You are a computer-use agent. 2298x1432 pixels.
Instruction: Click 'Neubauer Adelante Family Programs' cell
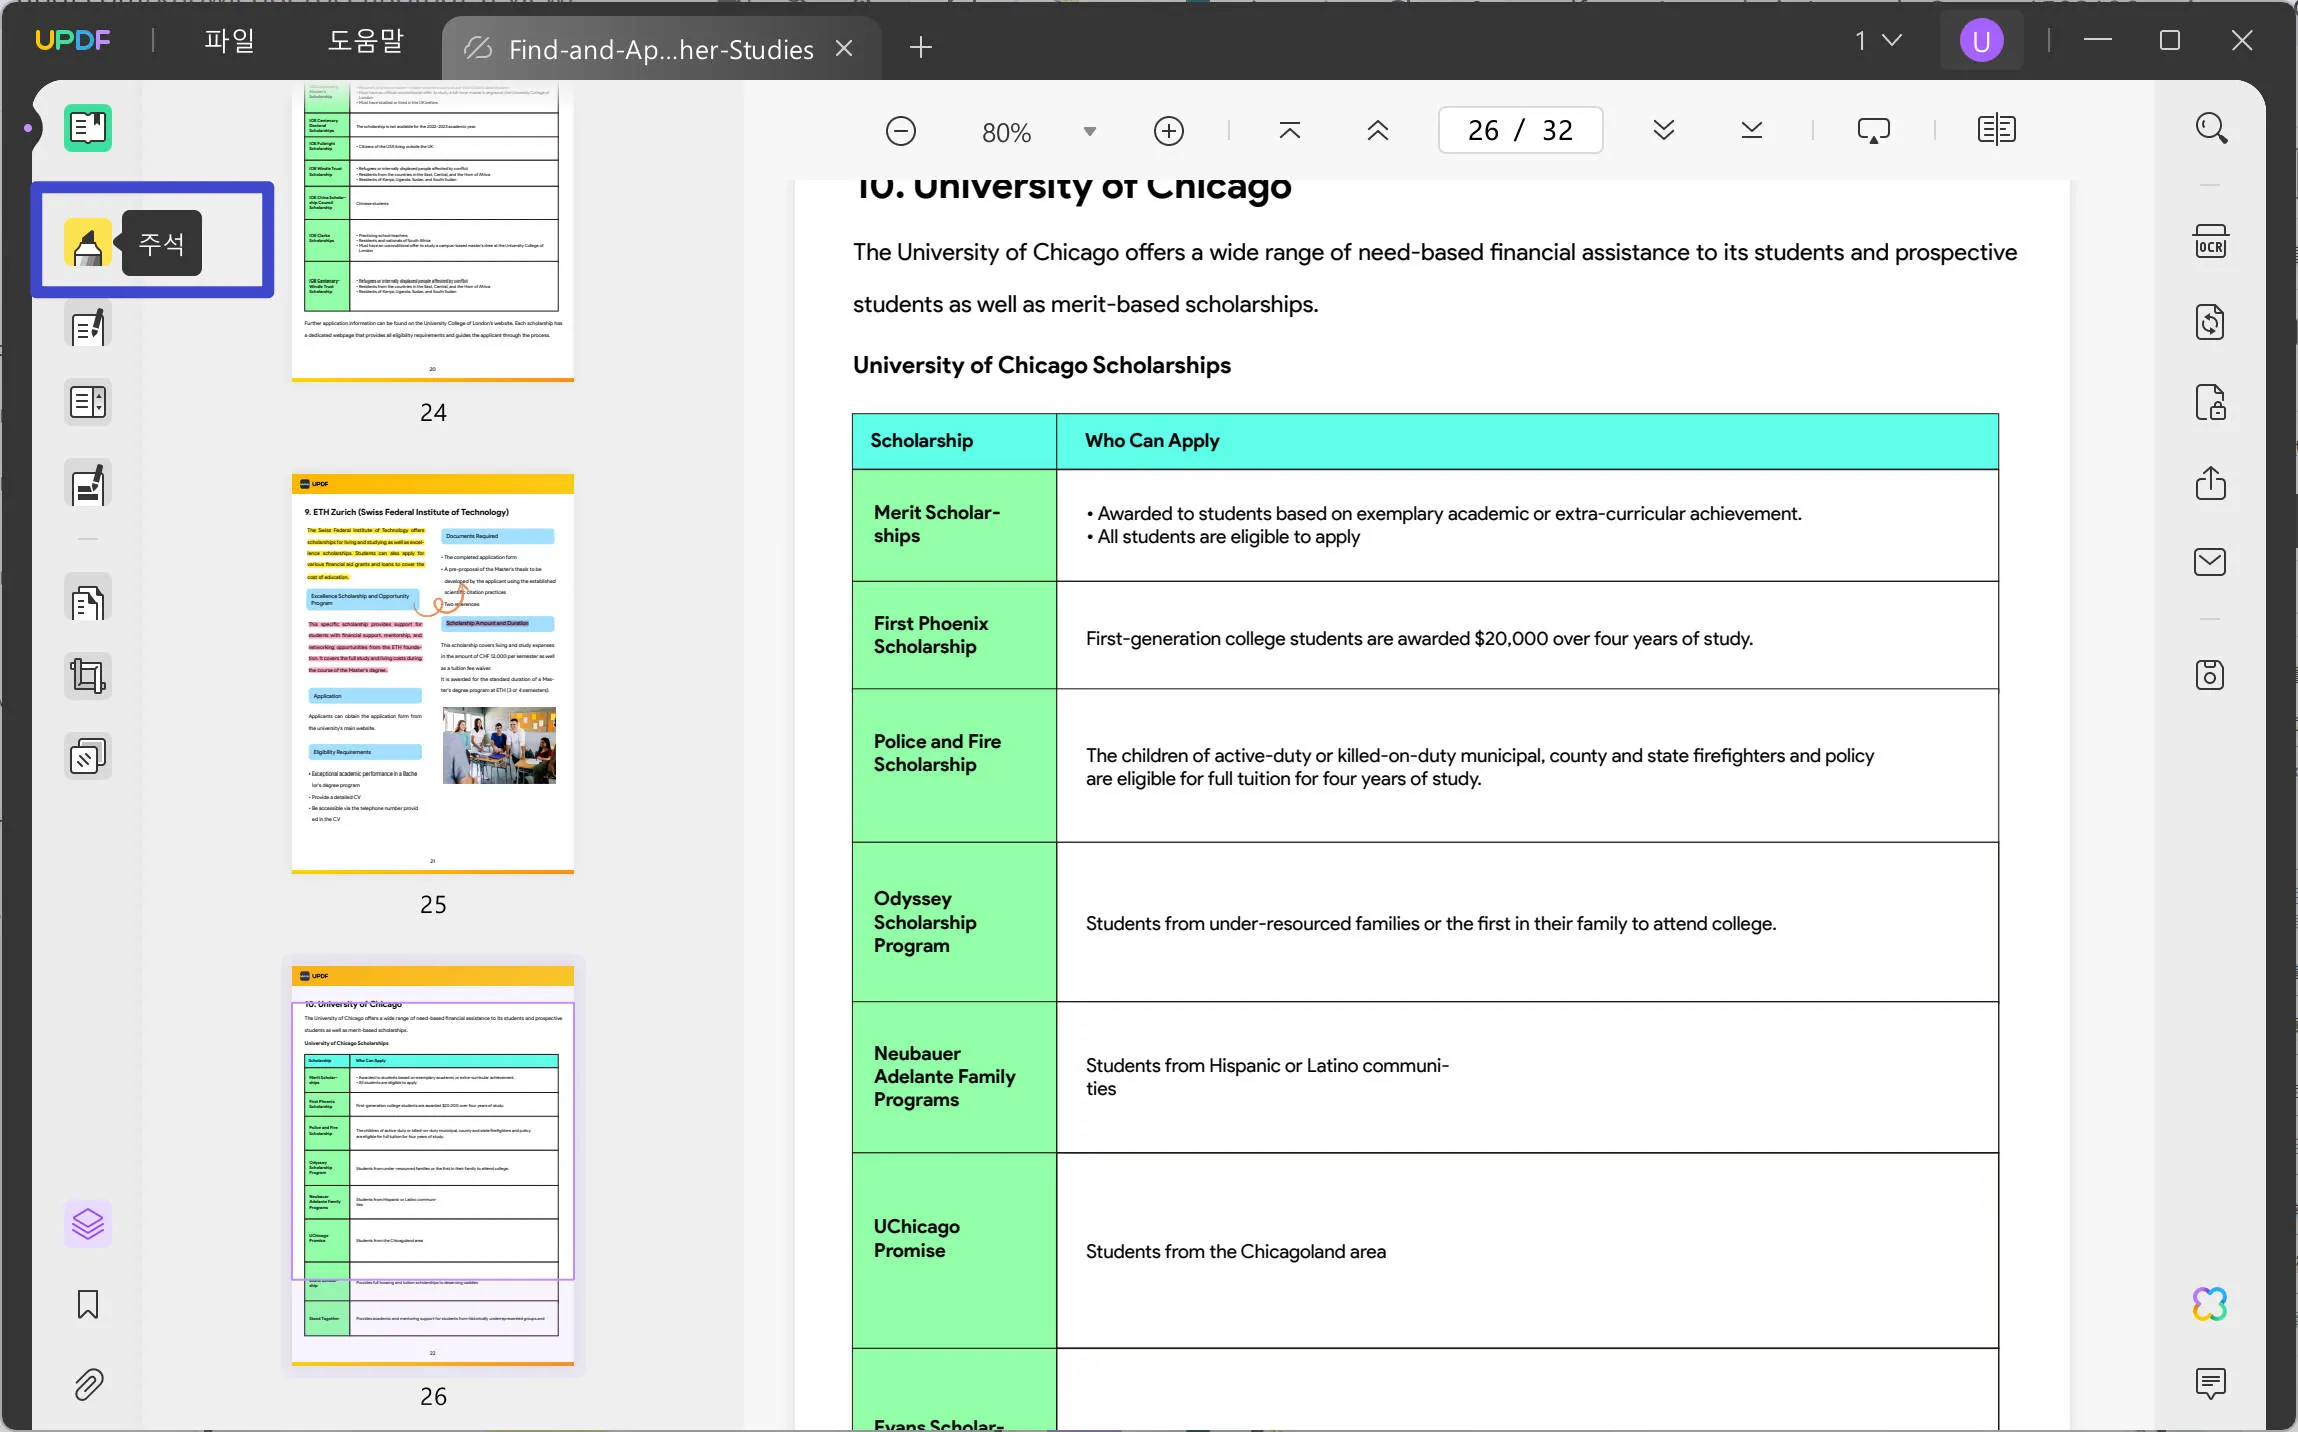click(x=954, y=1077)
